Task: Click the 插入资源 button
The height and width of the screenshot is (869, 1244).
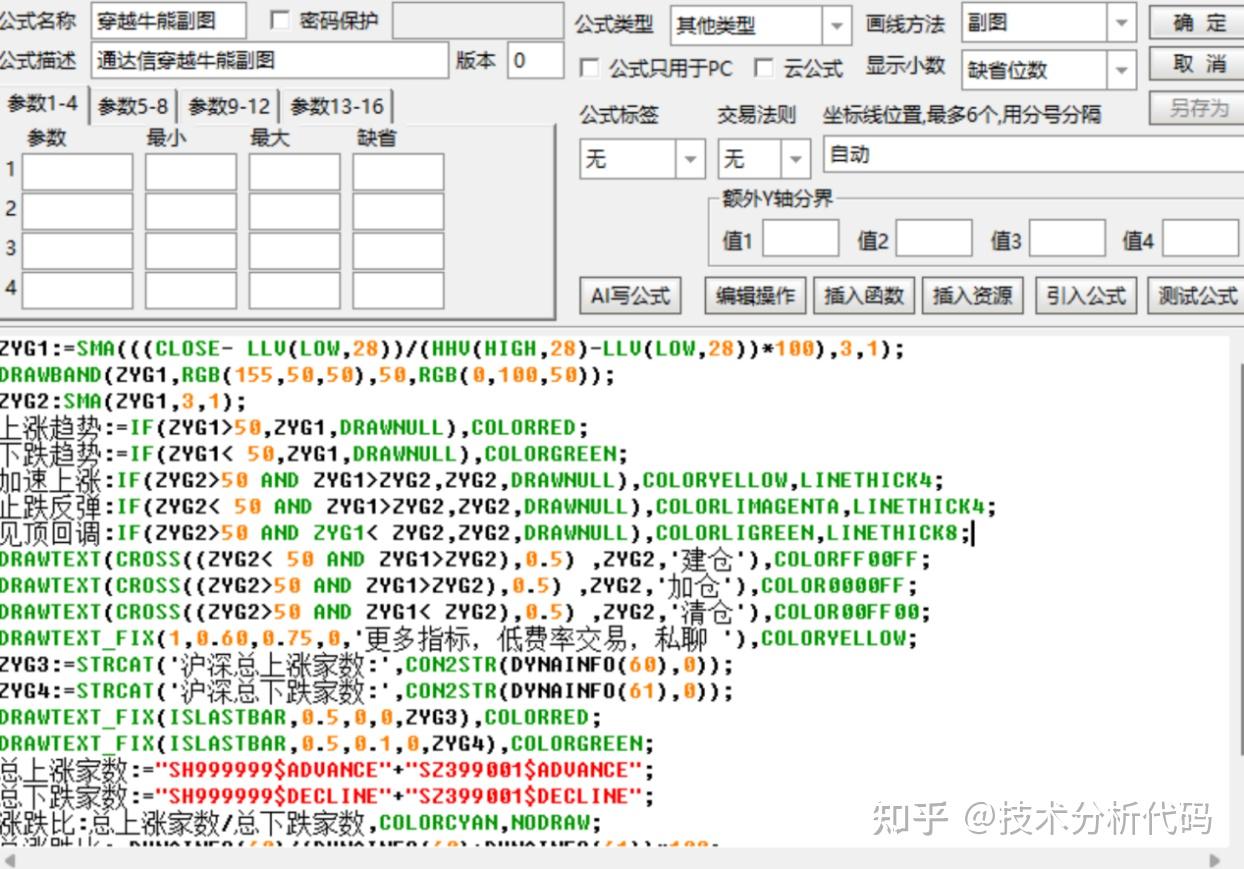Action: click(x=972, y=296)
